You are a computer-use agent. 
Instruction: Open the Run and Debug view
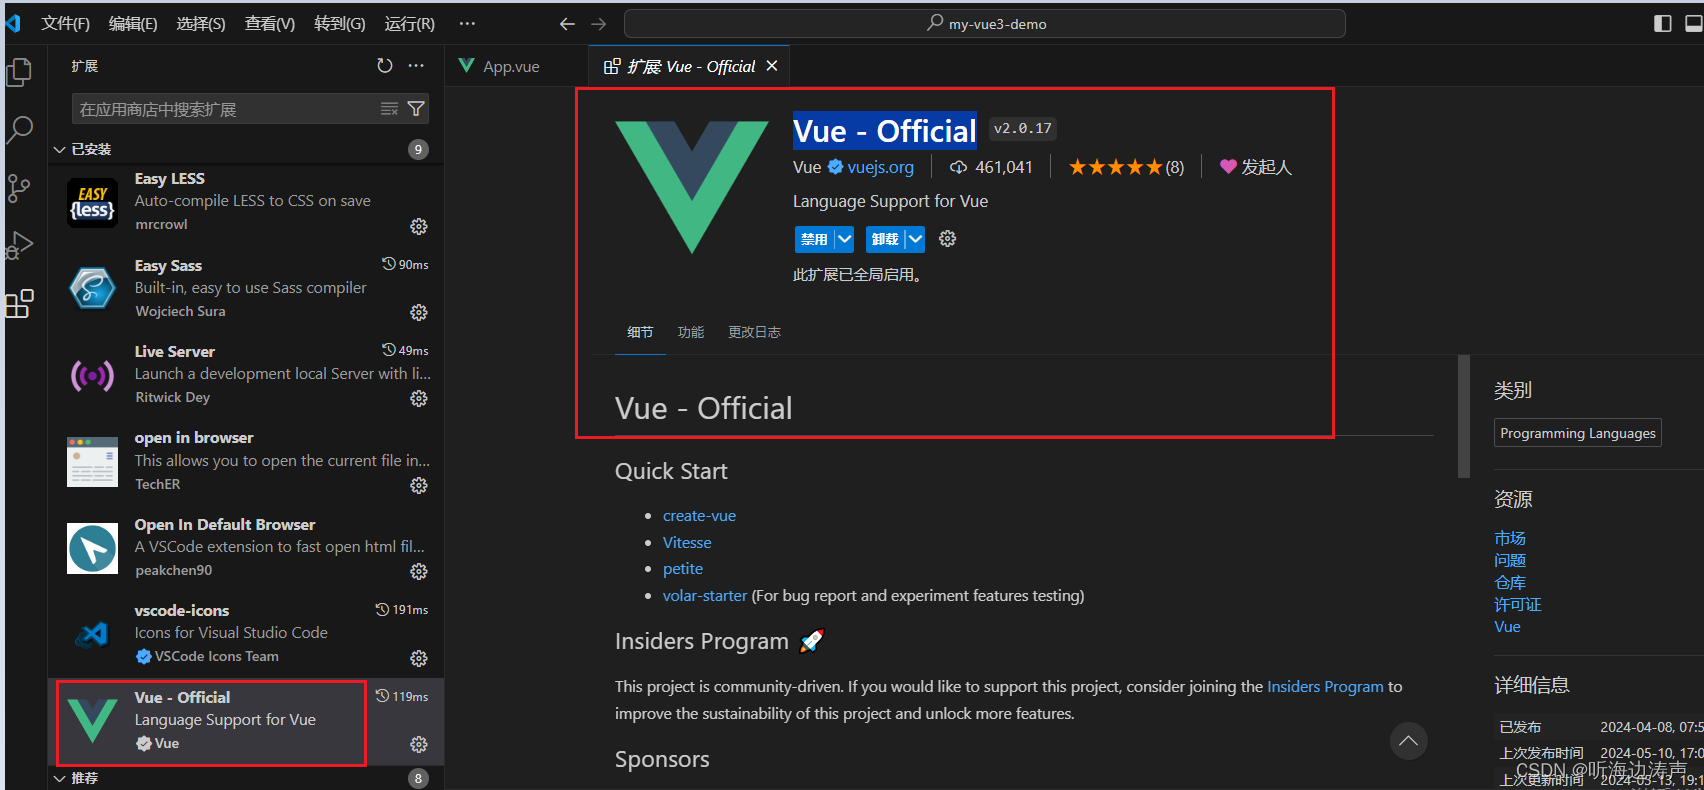pos(19,245)
